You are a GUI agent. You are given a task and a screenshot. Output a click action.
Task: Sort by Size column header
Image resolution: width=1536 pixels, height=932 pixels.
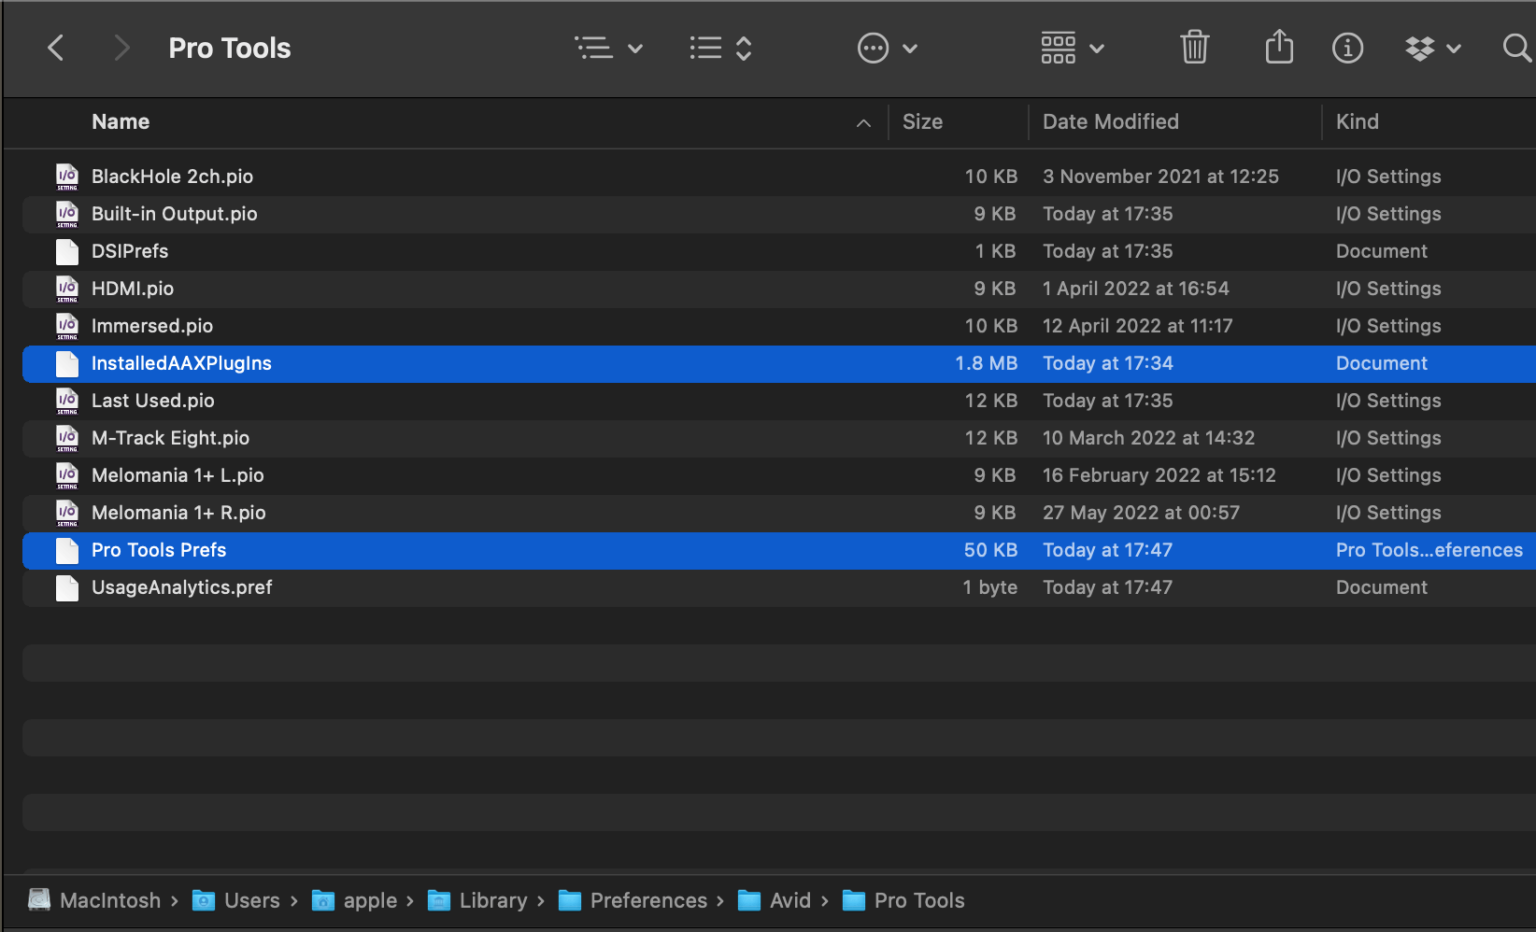coord(922,122)
